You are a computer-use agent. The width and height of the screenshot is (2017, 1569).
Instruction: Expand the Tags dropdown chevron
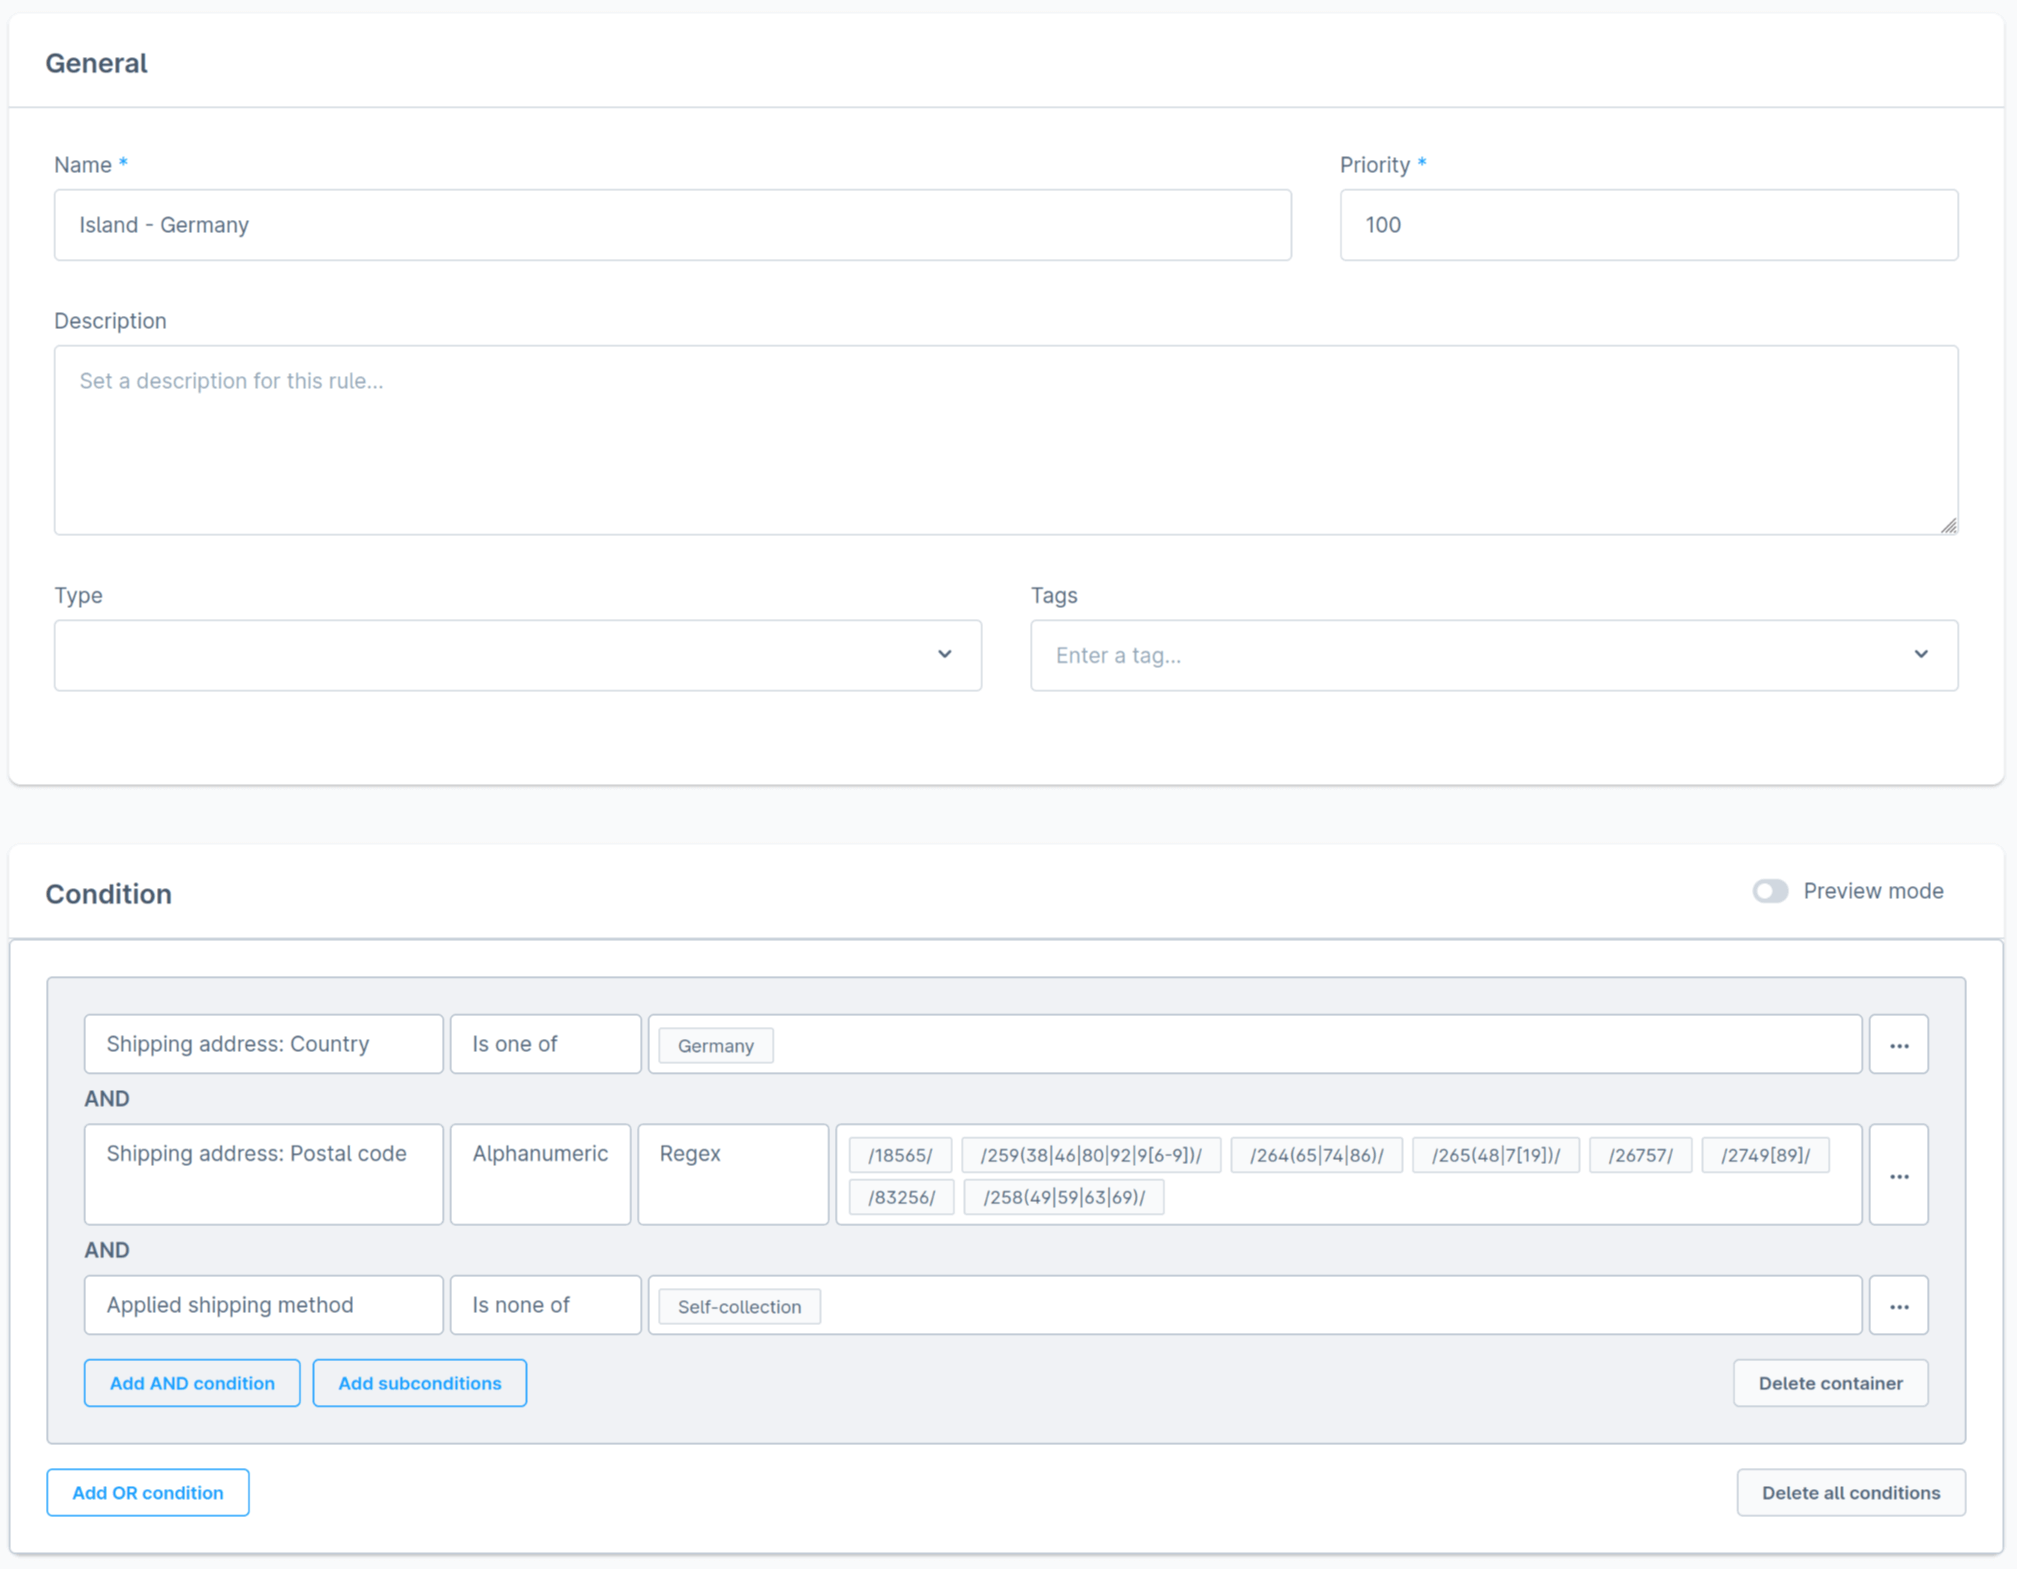pos(1921,654)
